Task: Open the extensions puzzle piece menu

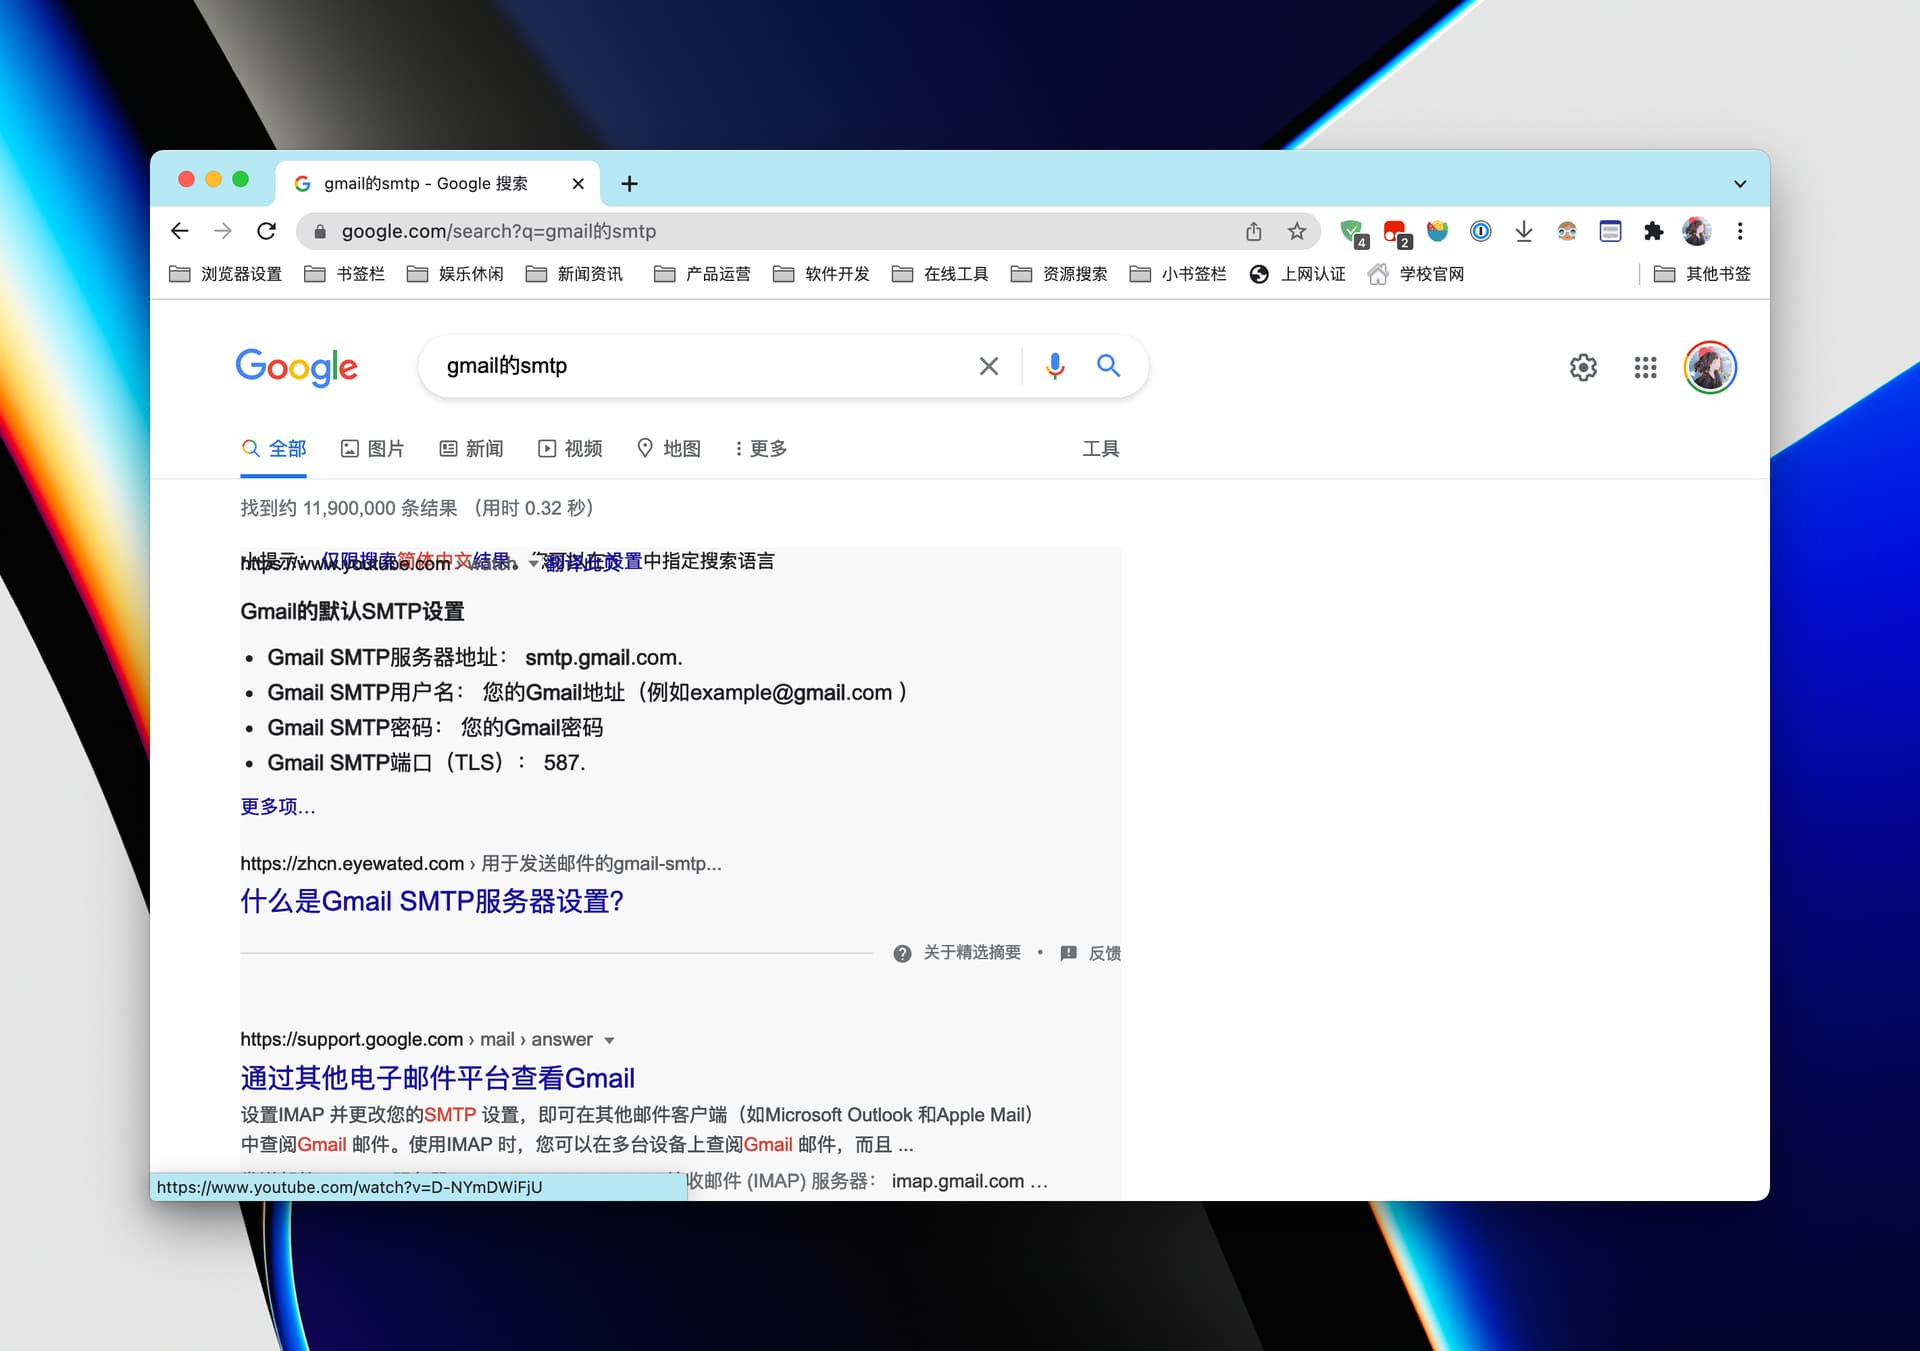Action: point(1653,232)
